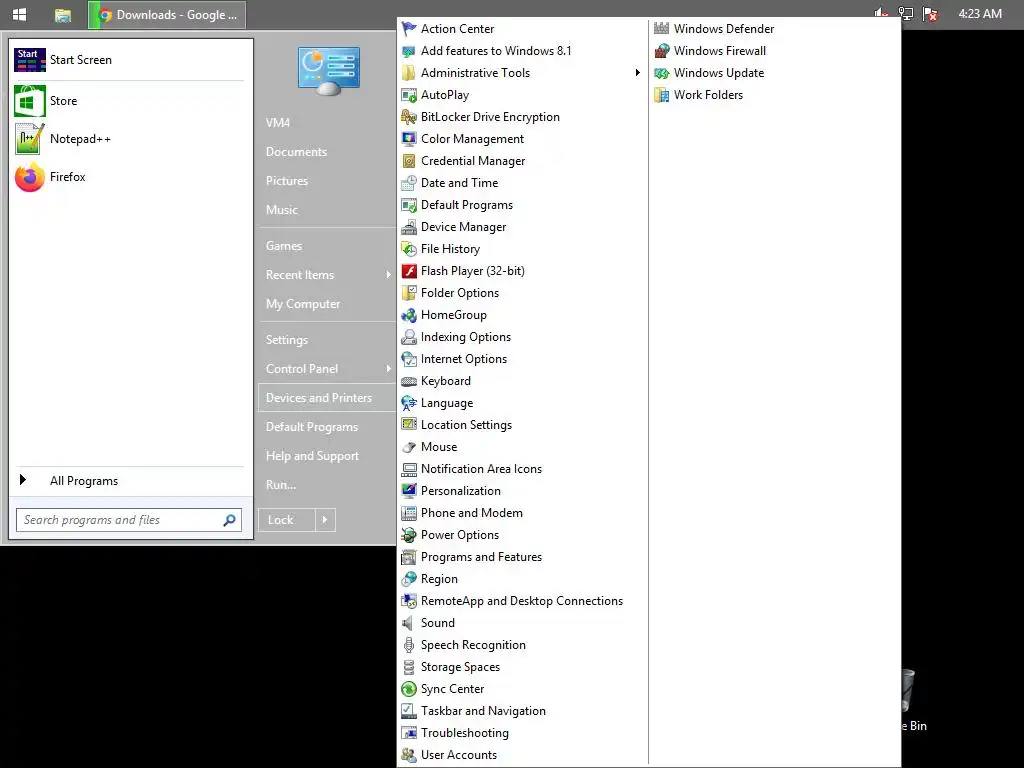Click the taskbar clock showing 4:23 AM
The height and width of the screenshot is (768, 1024).
(980, 14)
